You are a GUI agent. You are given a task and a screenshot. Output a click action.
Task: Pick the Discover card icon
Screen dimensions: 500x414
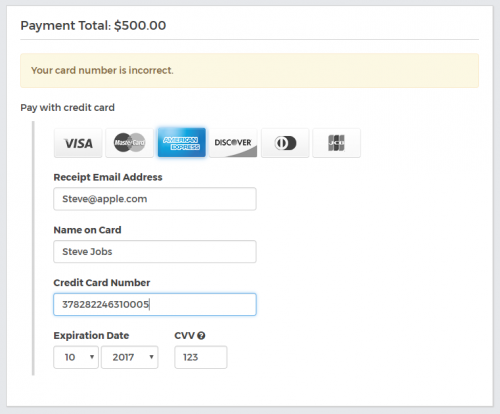[x=233, y=143]
